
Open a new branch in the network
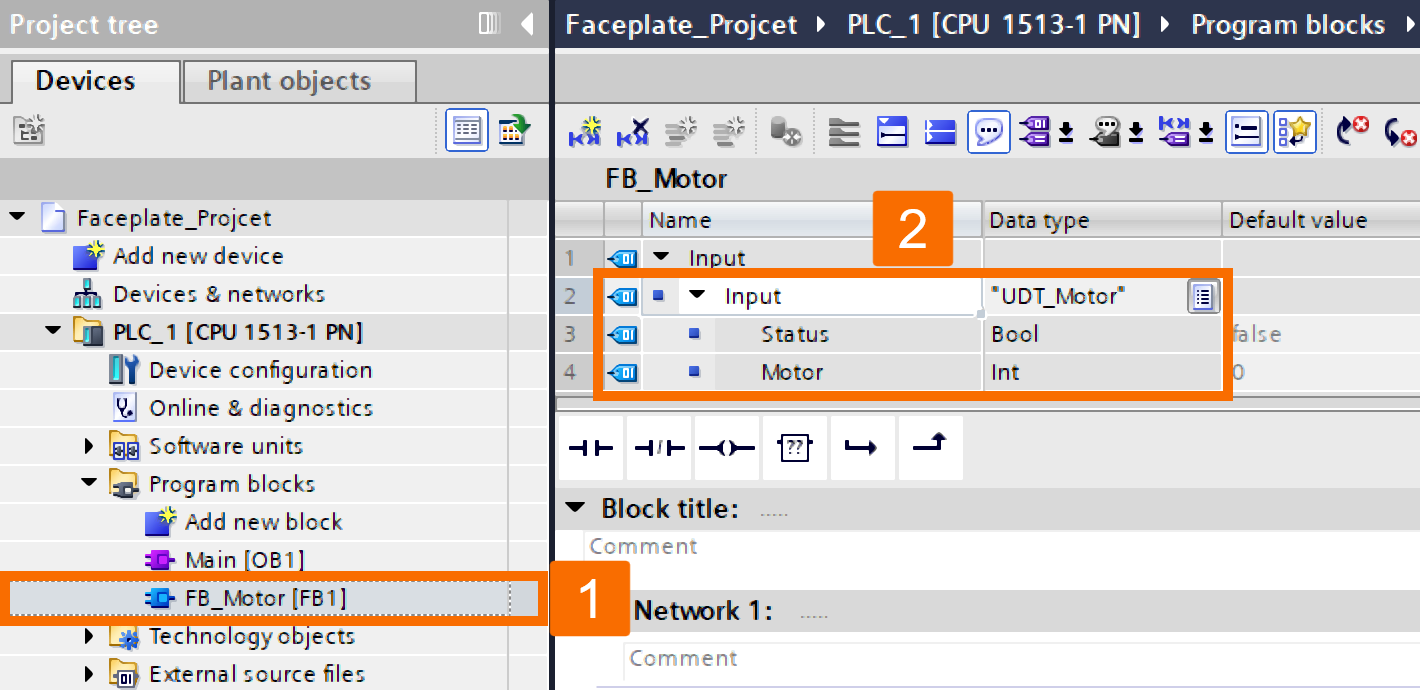(862, 448)
